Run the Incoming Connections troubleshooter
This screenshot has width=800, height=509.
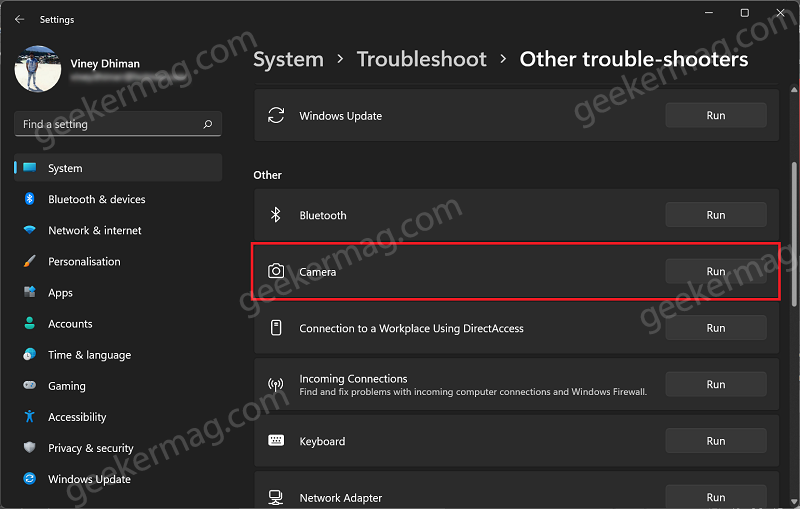716,384
